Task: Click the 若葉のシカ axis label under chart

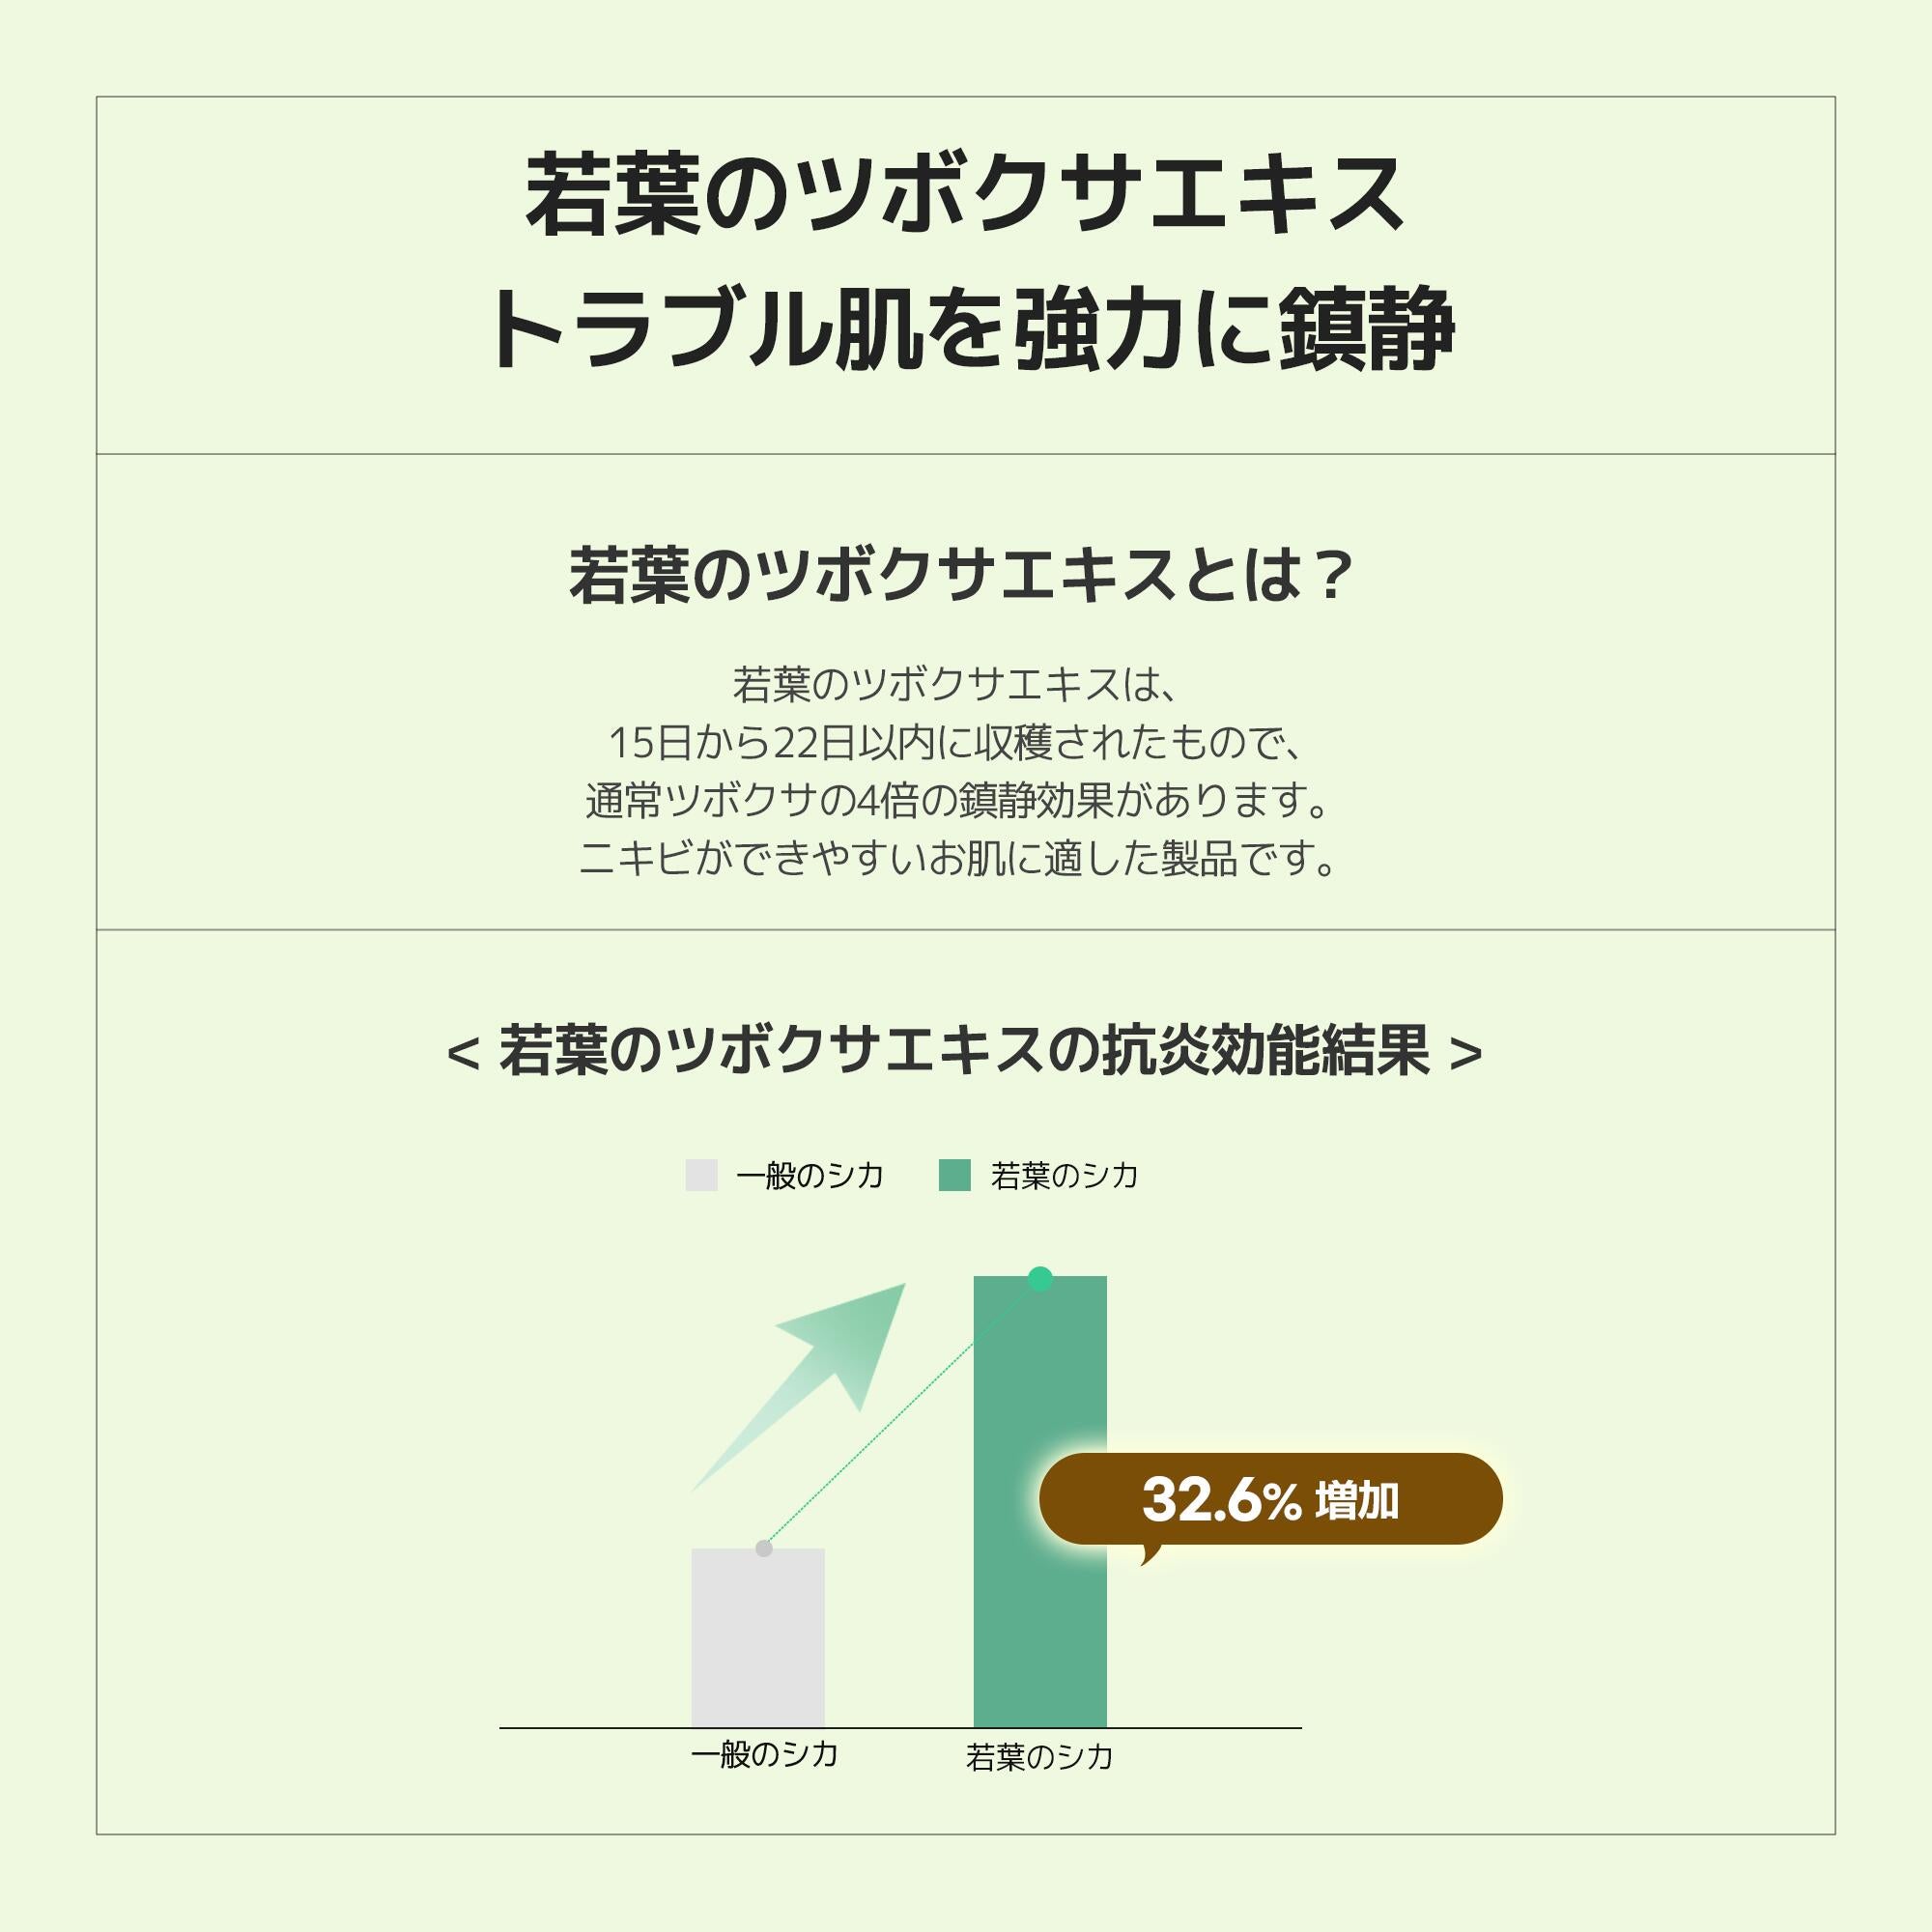Action: (1040, 1757)
